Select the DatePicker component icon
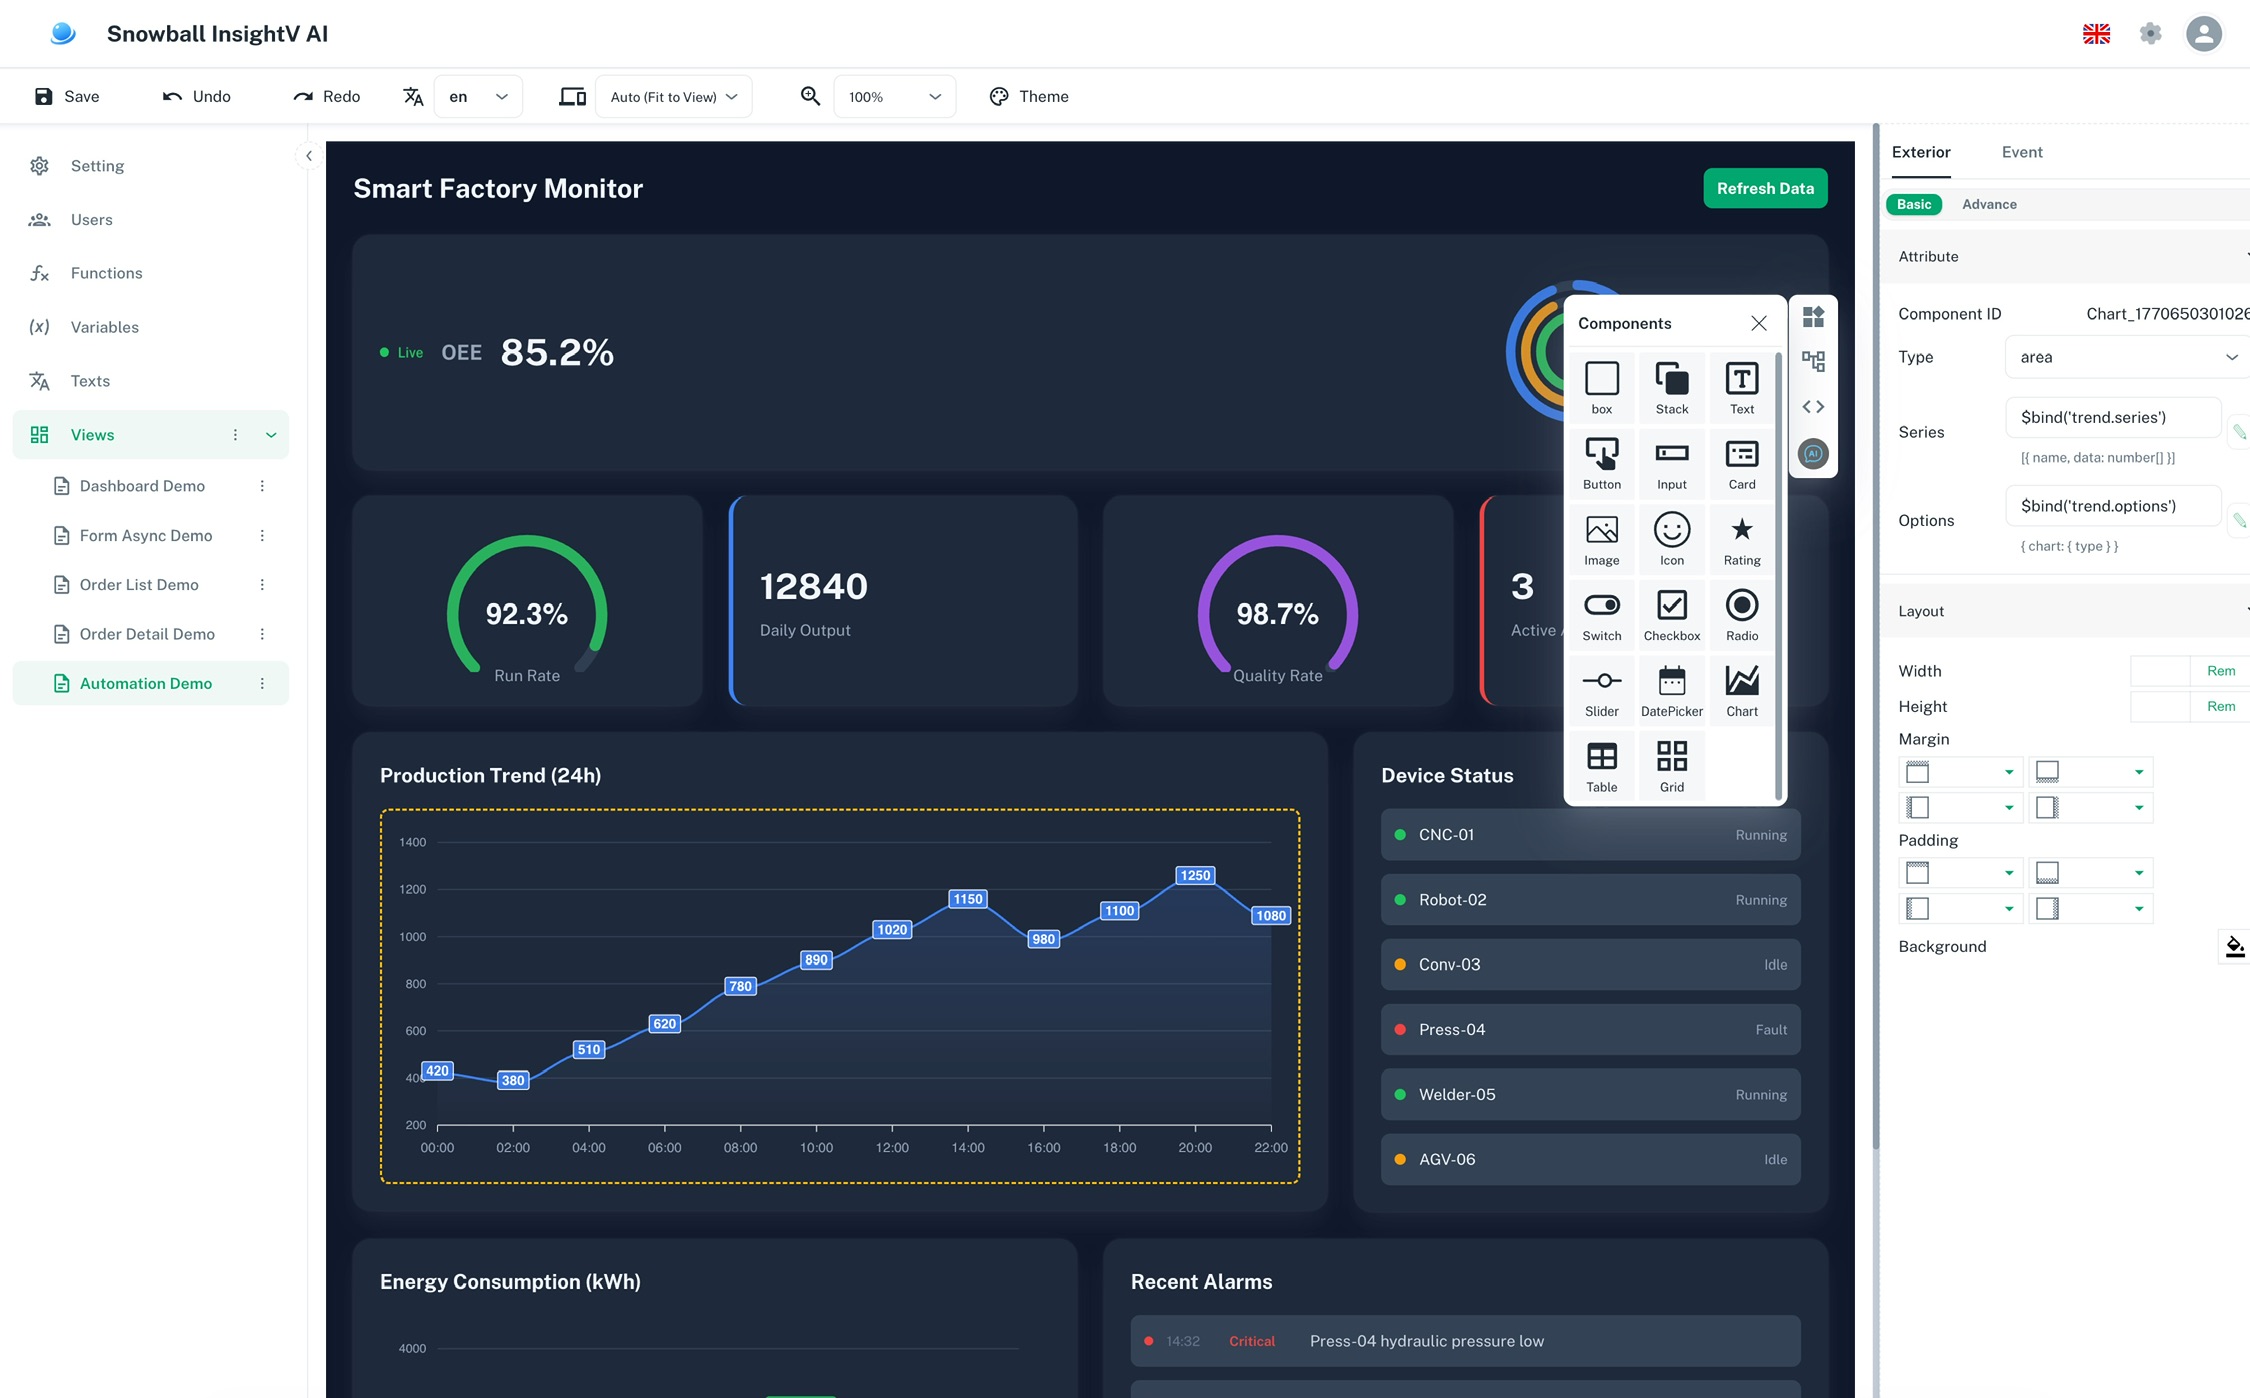This screenshot has height=1398, width=2250. click(1671, 688)
